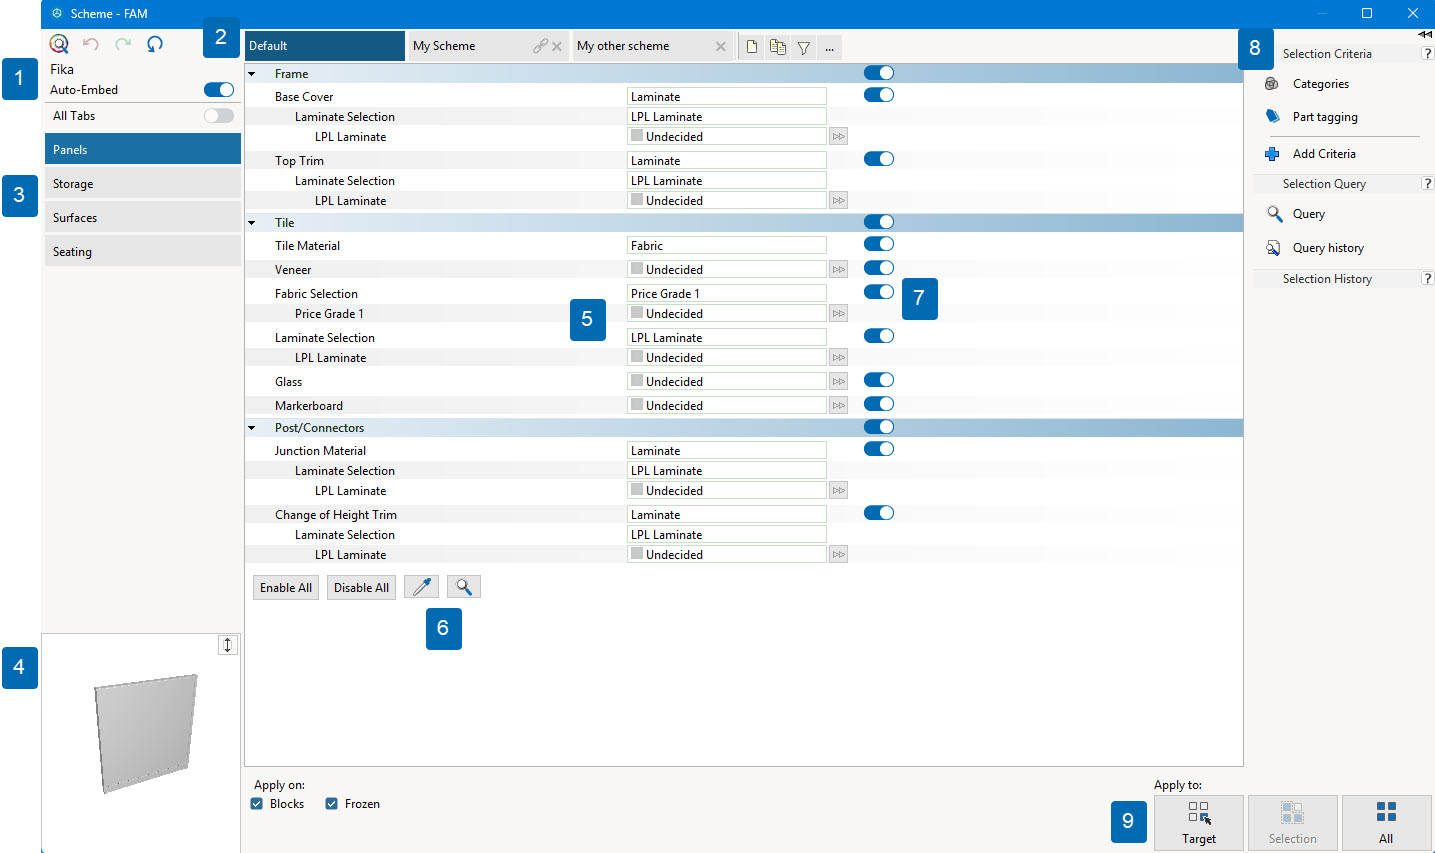Collapse the Post/Connectors section
Image resolution: width=1435 pixels, height=853 pixels.
click(252, 428)
